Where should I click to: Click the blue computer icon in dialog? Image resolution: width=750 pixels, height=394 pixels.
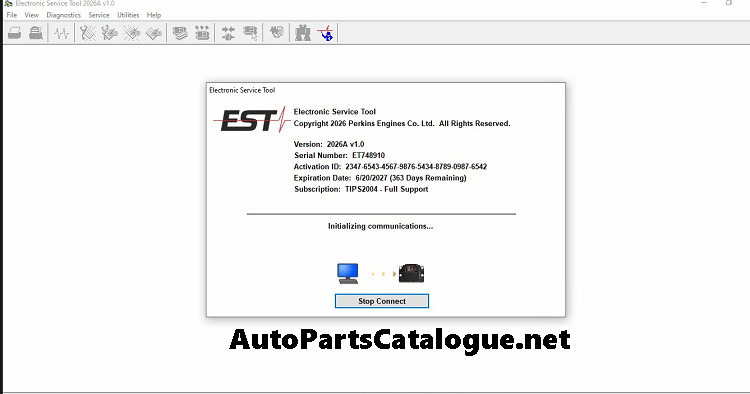tap(348, 274)
